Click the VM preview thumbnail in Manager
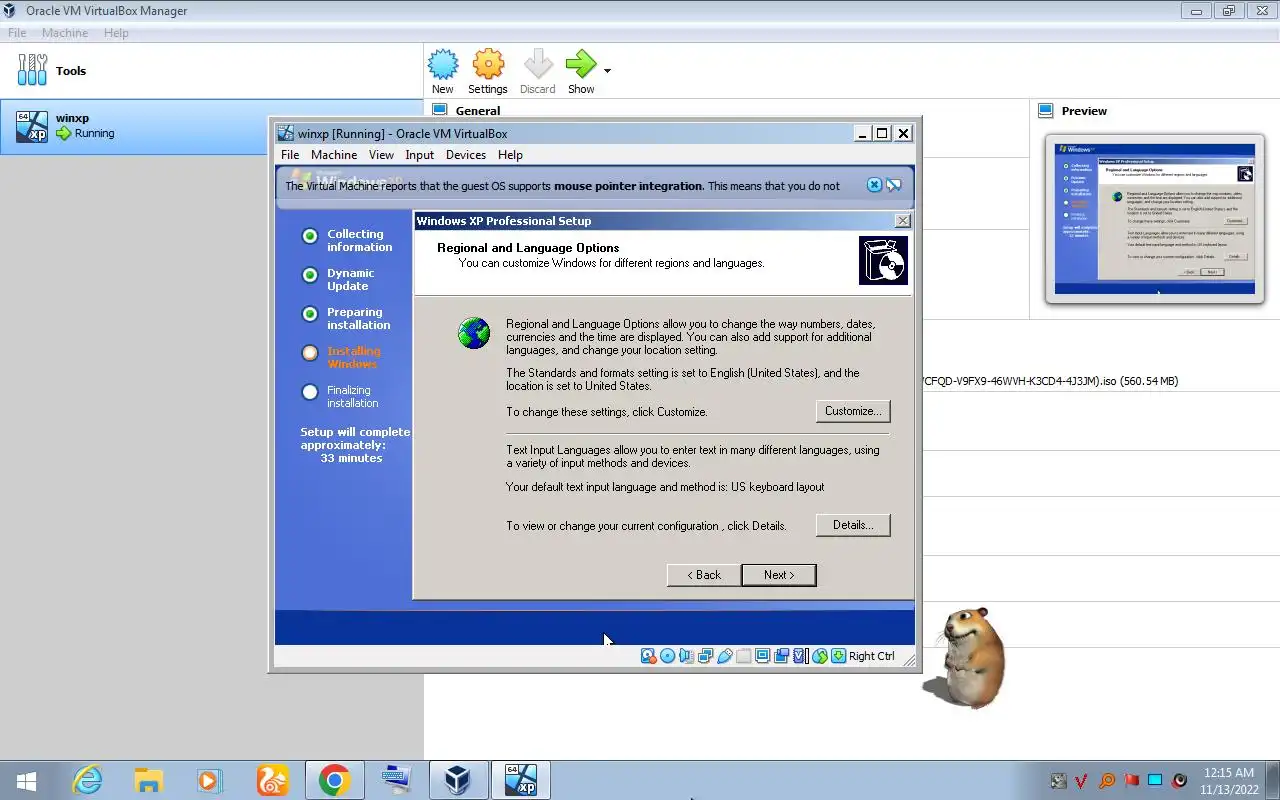Screen dimensions: 1280x800 pyautogui.click(x=1155, y=220)
